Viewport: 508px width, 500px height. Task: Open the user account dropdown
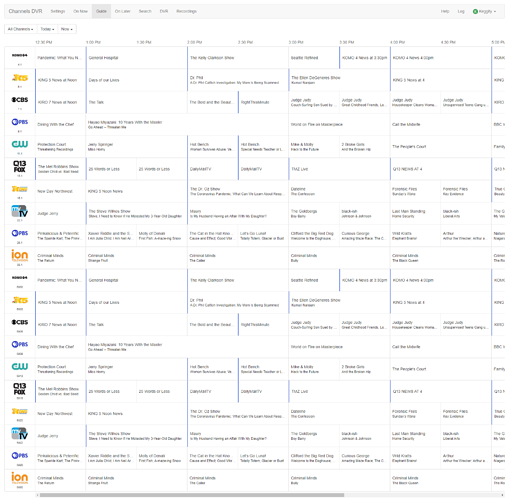tap(484, 11)
